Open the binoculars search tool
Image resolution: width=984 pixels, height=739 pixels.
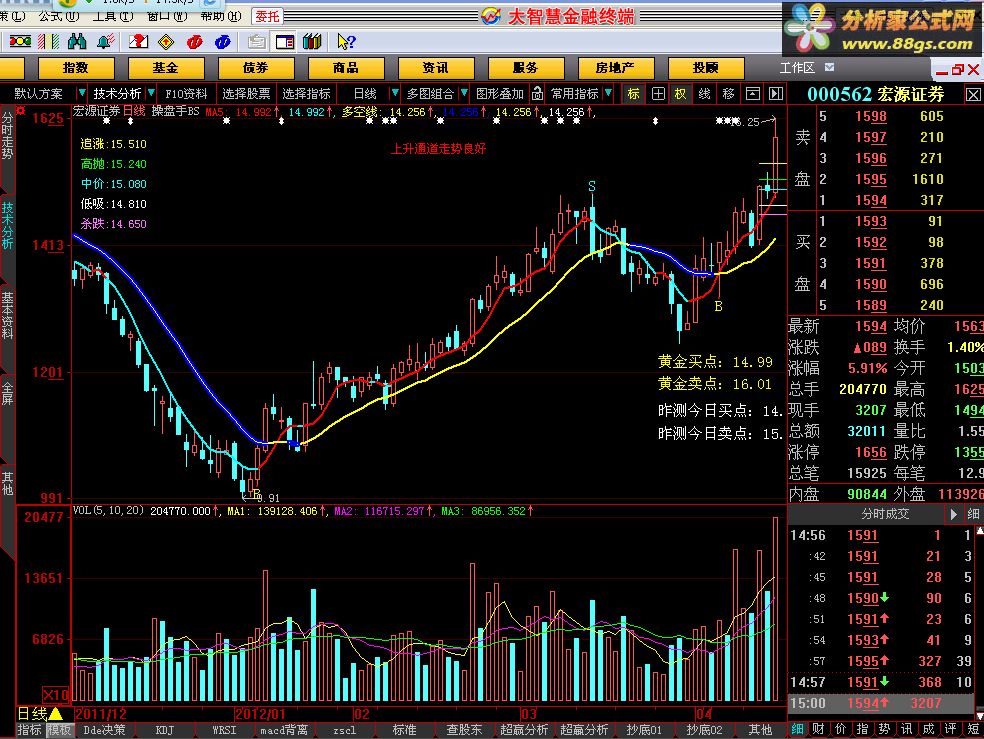point(77,42)
